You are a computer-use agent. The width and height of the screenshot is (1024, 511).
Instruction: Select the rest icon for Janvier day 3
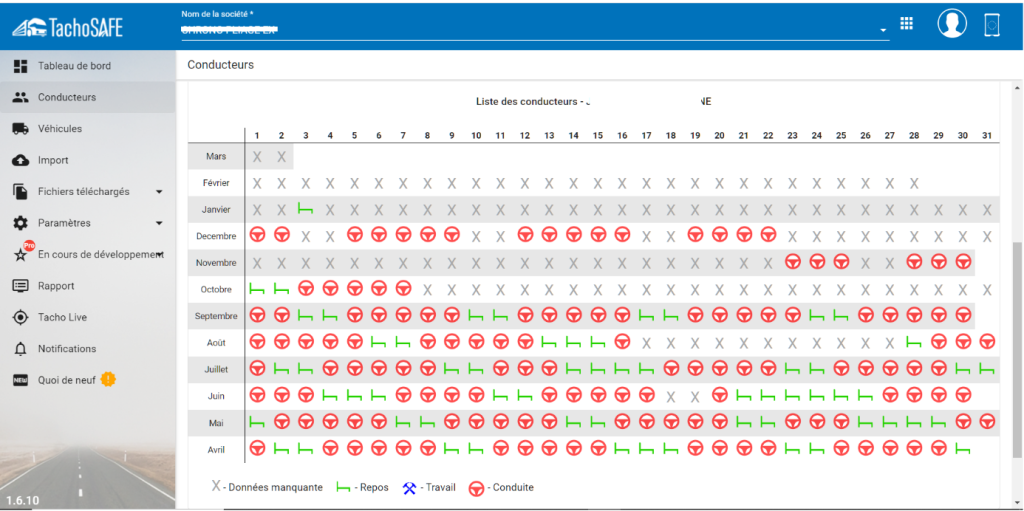click(305, 209)
